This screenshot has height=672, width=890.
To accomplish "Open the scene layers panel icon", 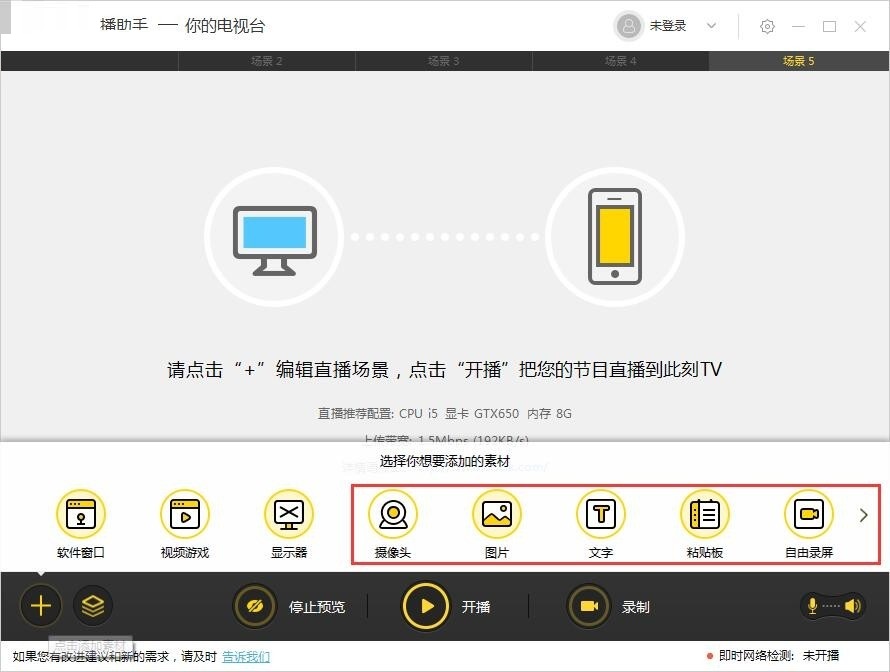I will (93, 605).
